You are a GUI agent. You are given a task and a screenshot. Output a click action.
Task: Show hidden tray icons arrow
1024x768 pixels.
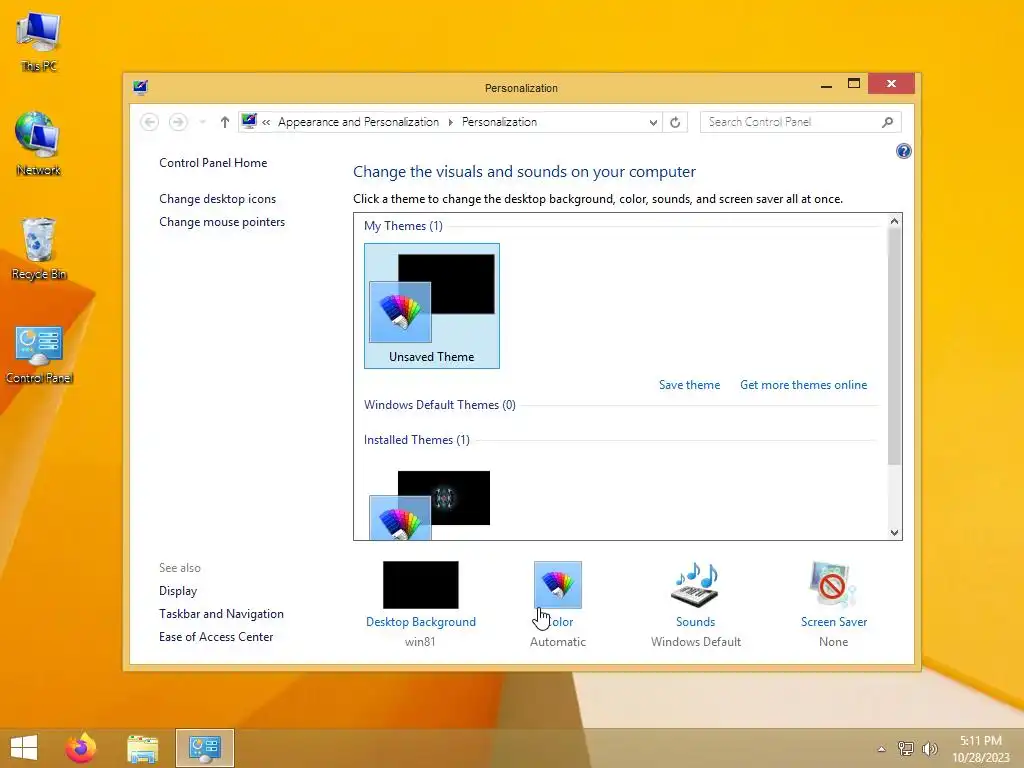[x=881, y=749]
